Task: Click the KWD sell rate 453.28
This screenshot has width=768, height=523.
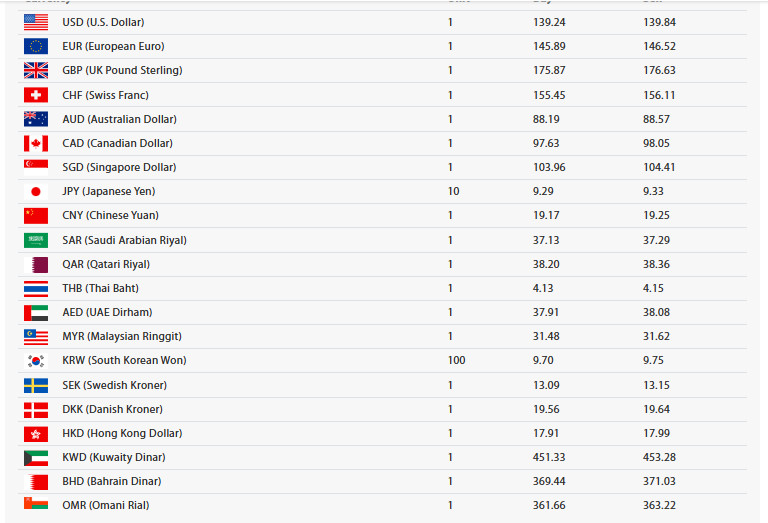Action: (x=658, y=457)
